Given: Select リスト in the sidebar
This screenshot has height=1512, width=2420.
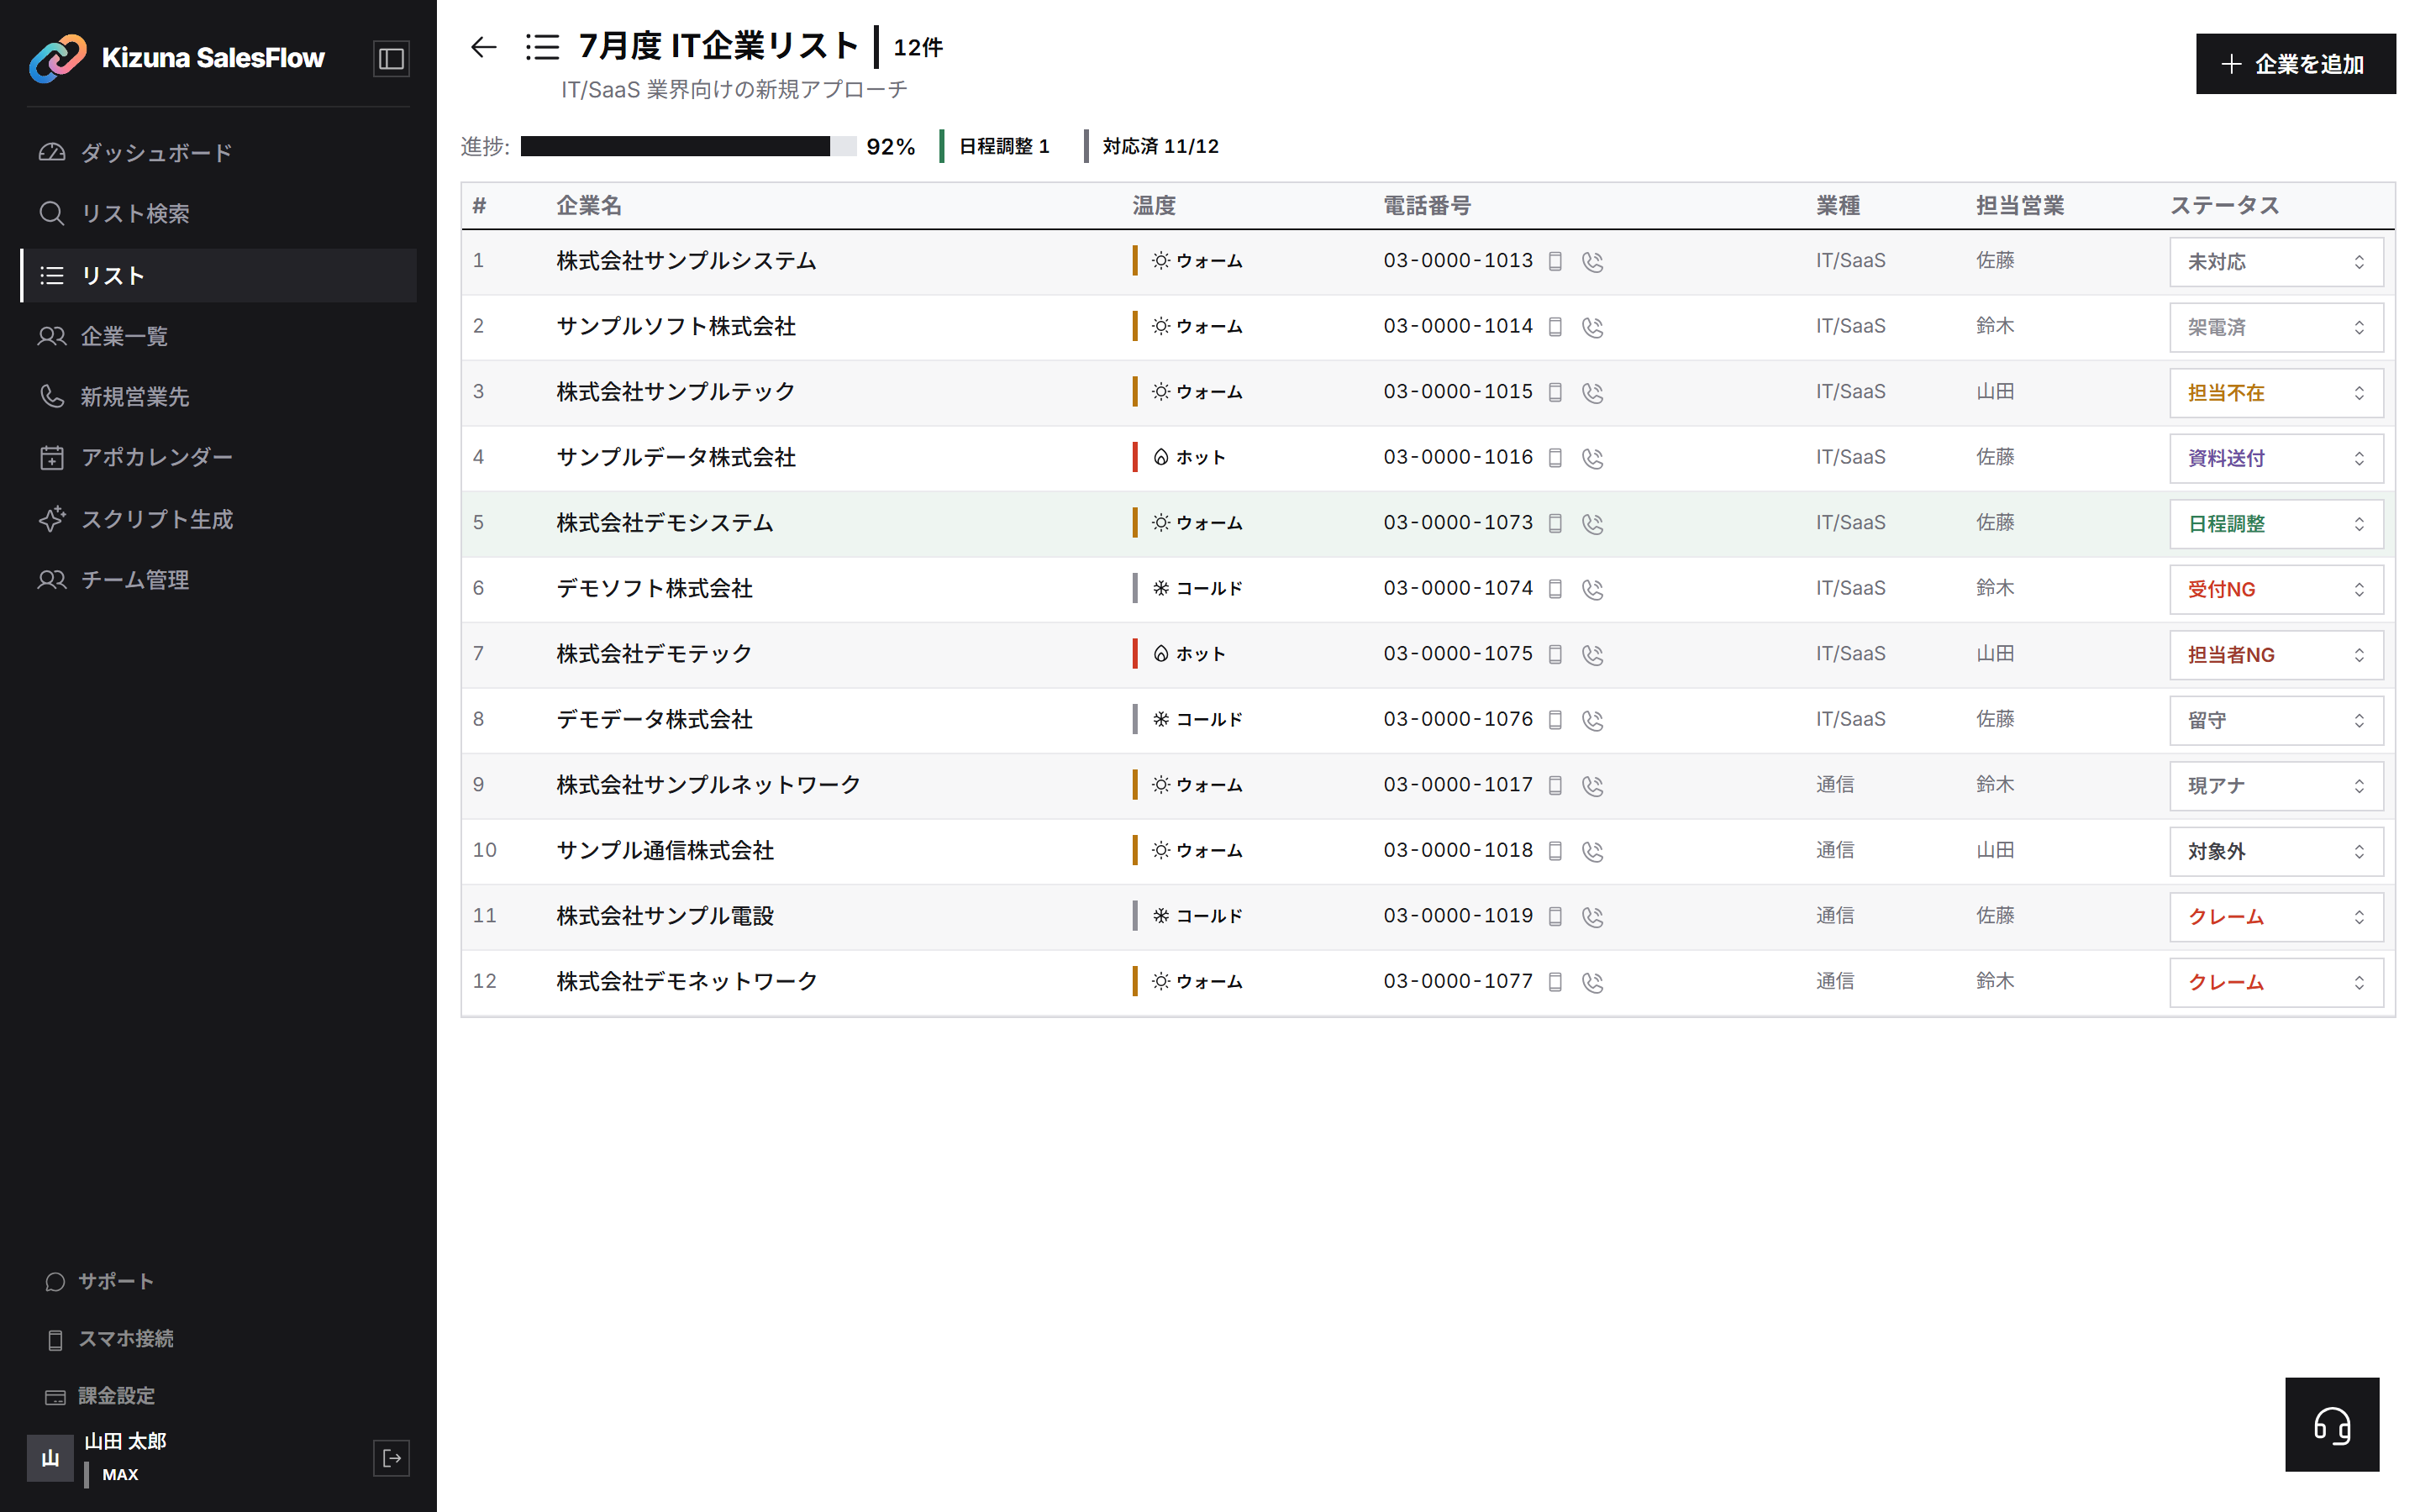Looking at the screenshot, I should click(x=219, y=275).
